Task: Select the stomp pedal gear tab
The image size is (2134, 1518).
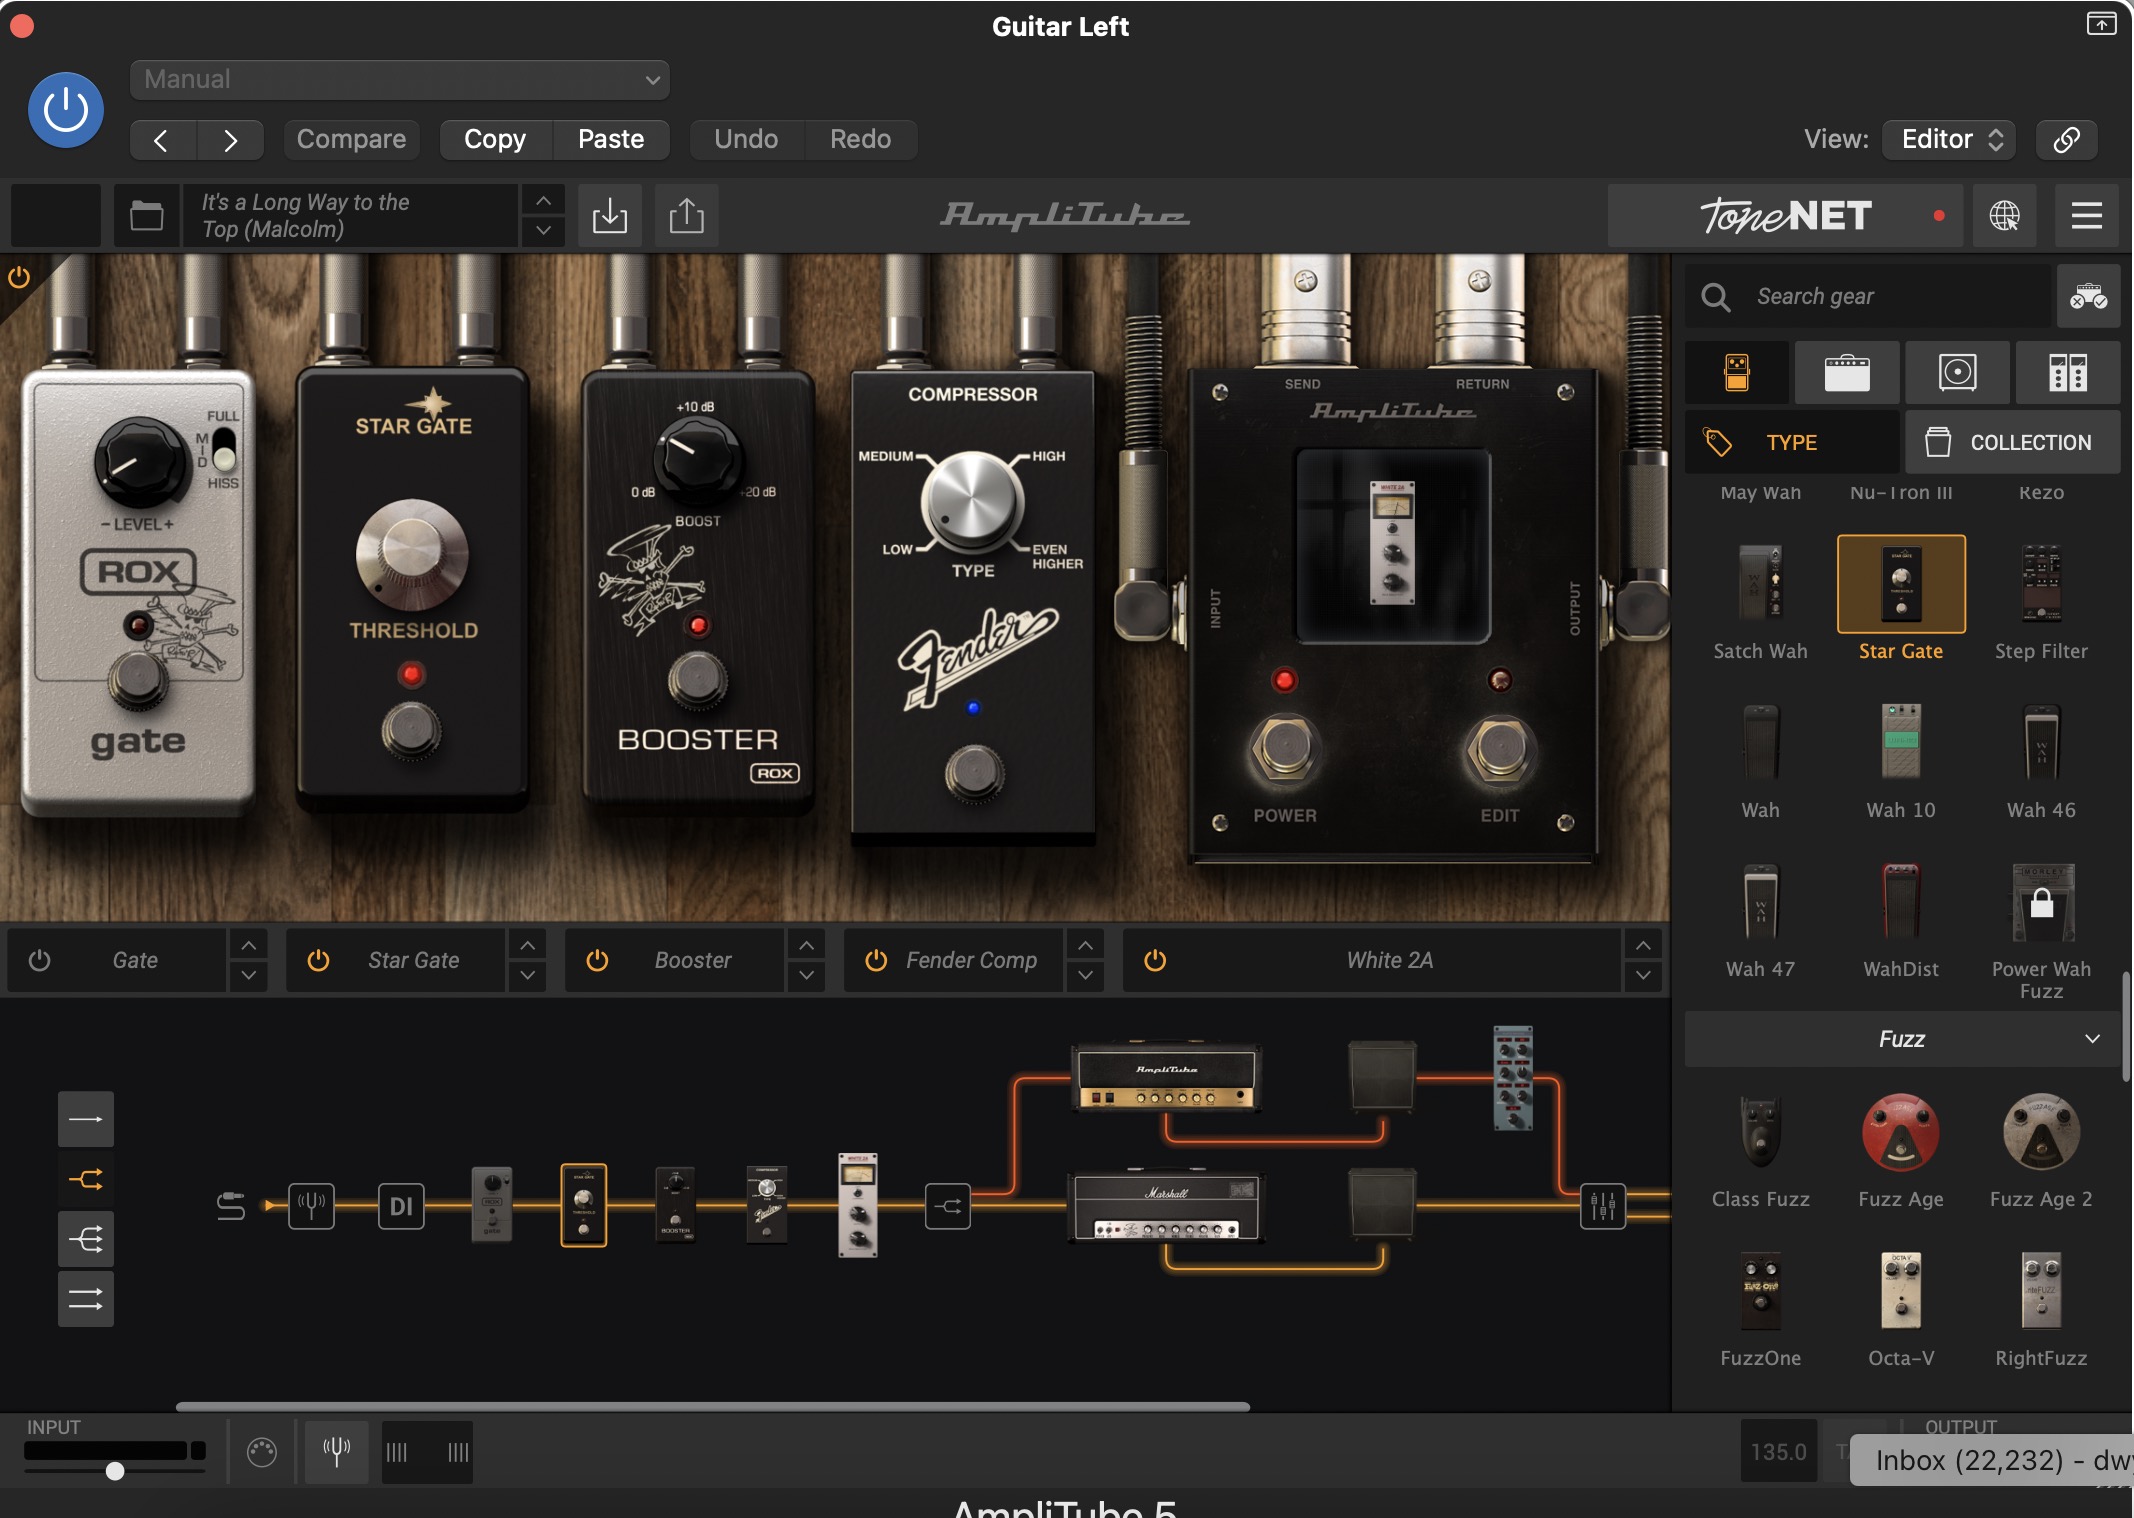Action: click(x=1737, y=372)
